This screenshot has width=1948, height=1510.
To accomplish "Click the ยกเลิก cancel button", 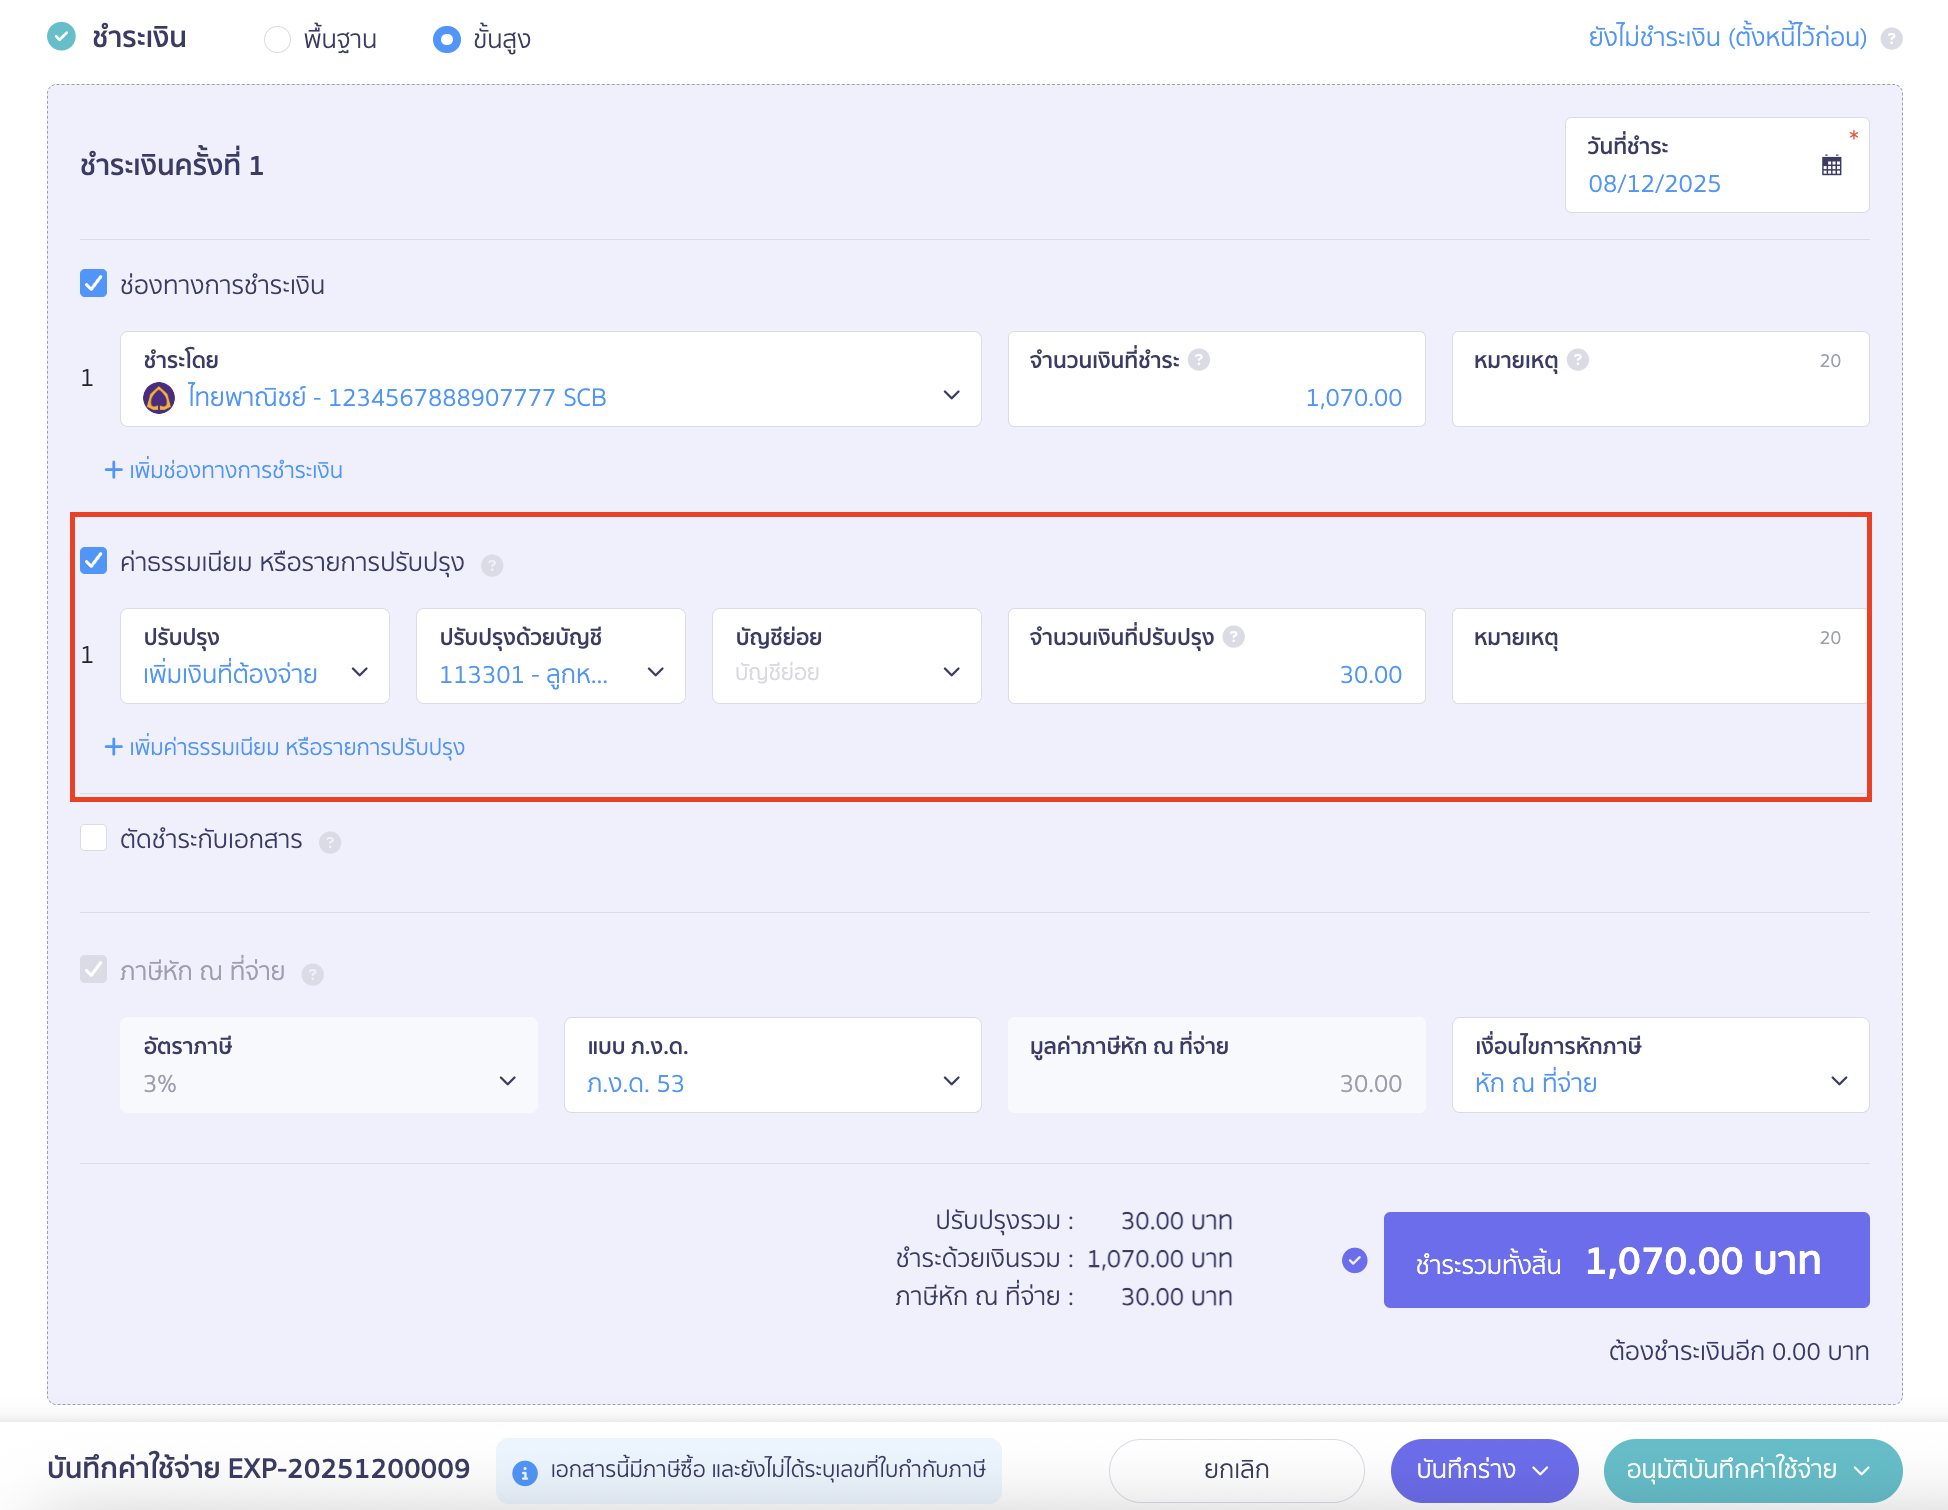I will click(x=1236, y=1470).
